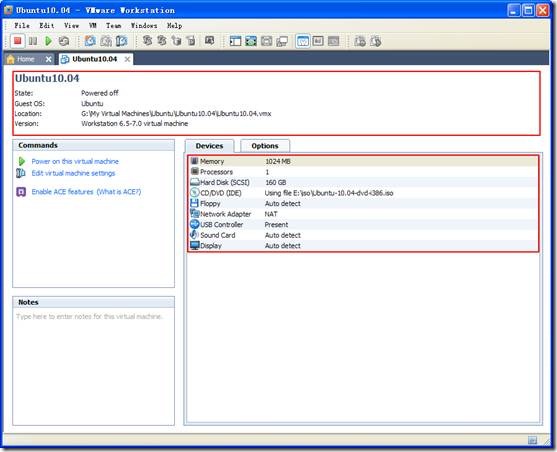Select the Network Adapter row
Screen dimensions: 557x452
tap(363, 214)
